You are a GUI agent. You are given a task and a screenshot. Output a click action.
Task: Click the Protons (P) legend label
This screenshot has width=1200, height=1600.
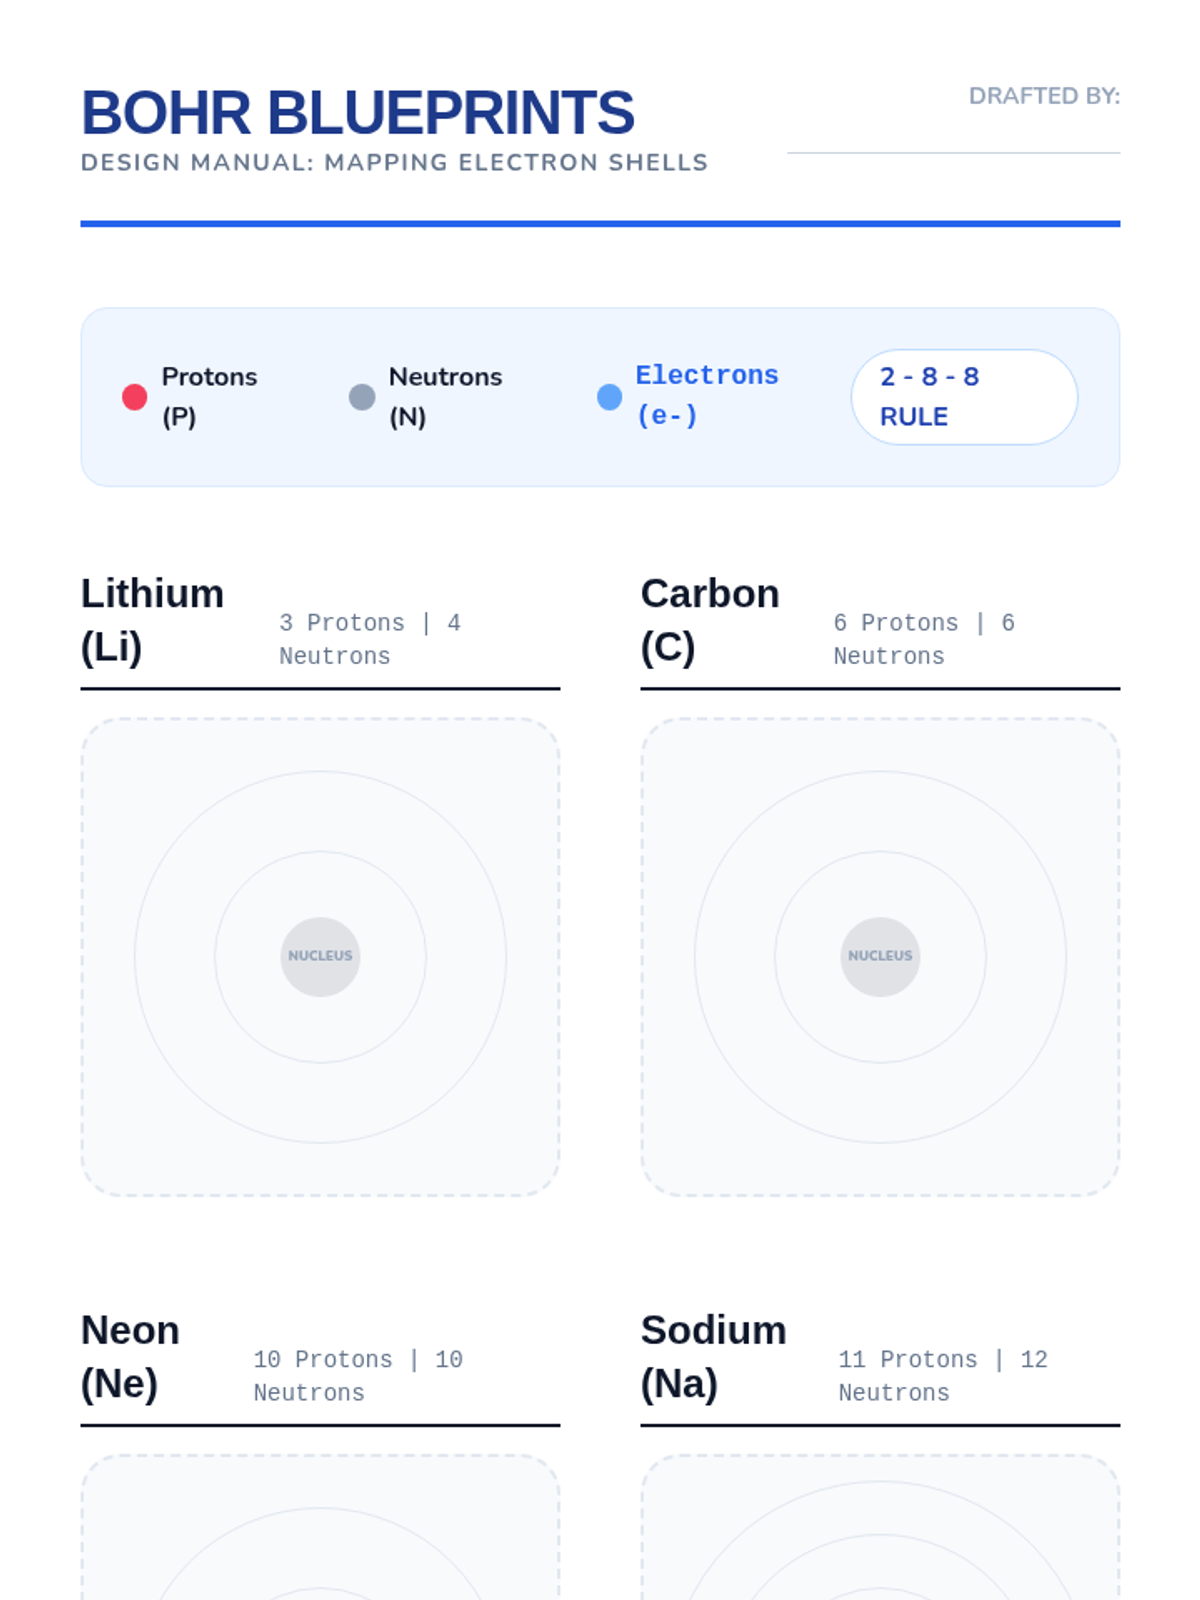[x=209, y=396]
